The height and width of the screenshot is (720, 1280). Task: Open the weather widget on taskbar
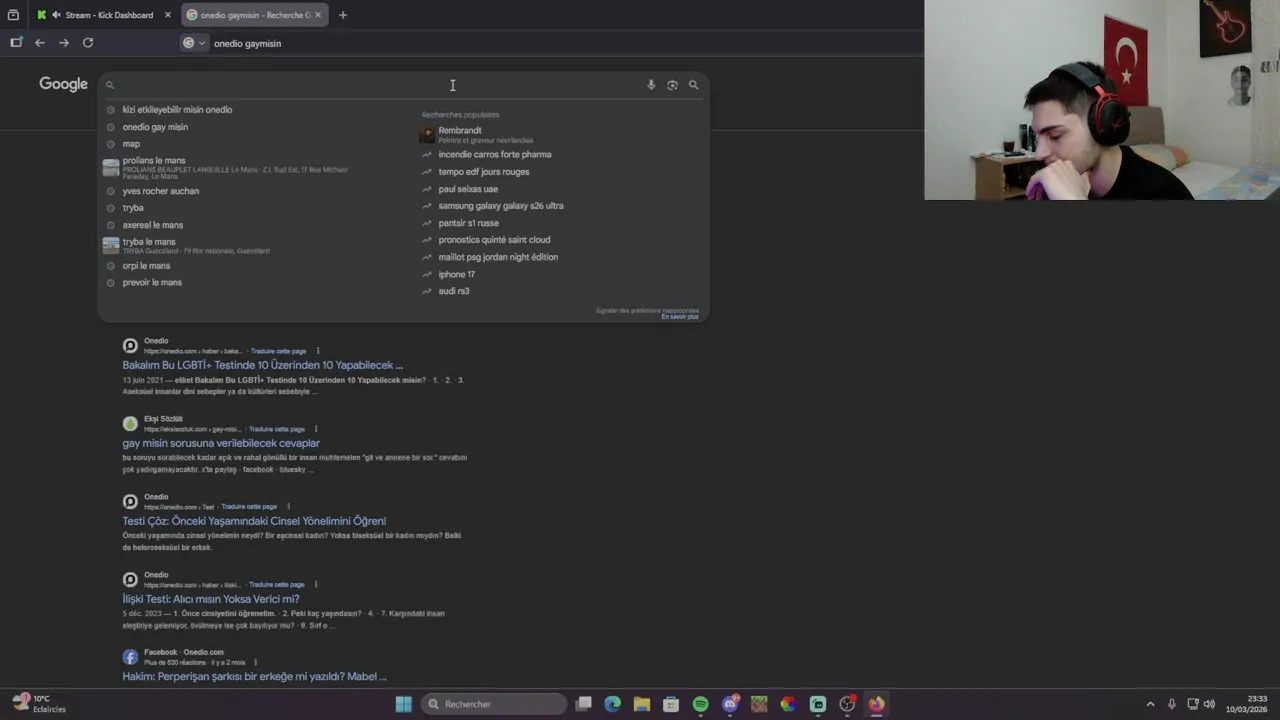[39, 704]
